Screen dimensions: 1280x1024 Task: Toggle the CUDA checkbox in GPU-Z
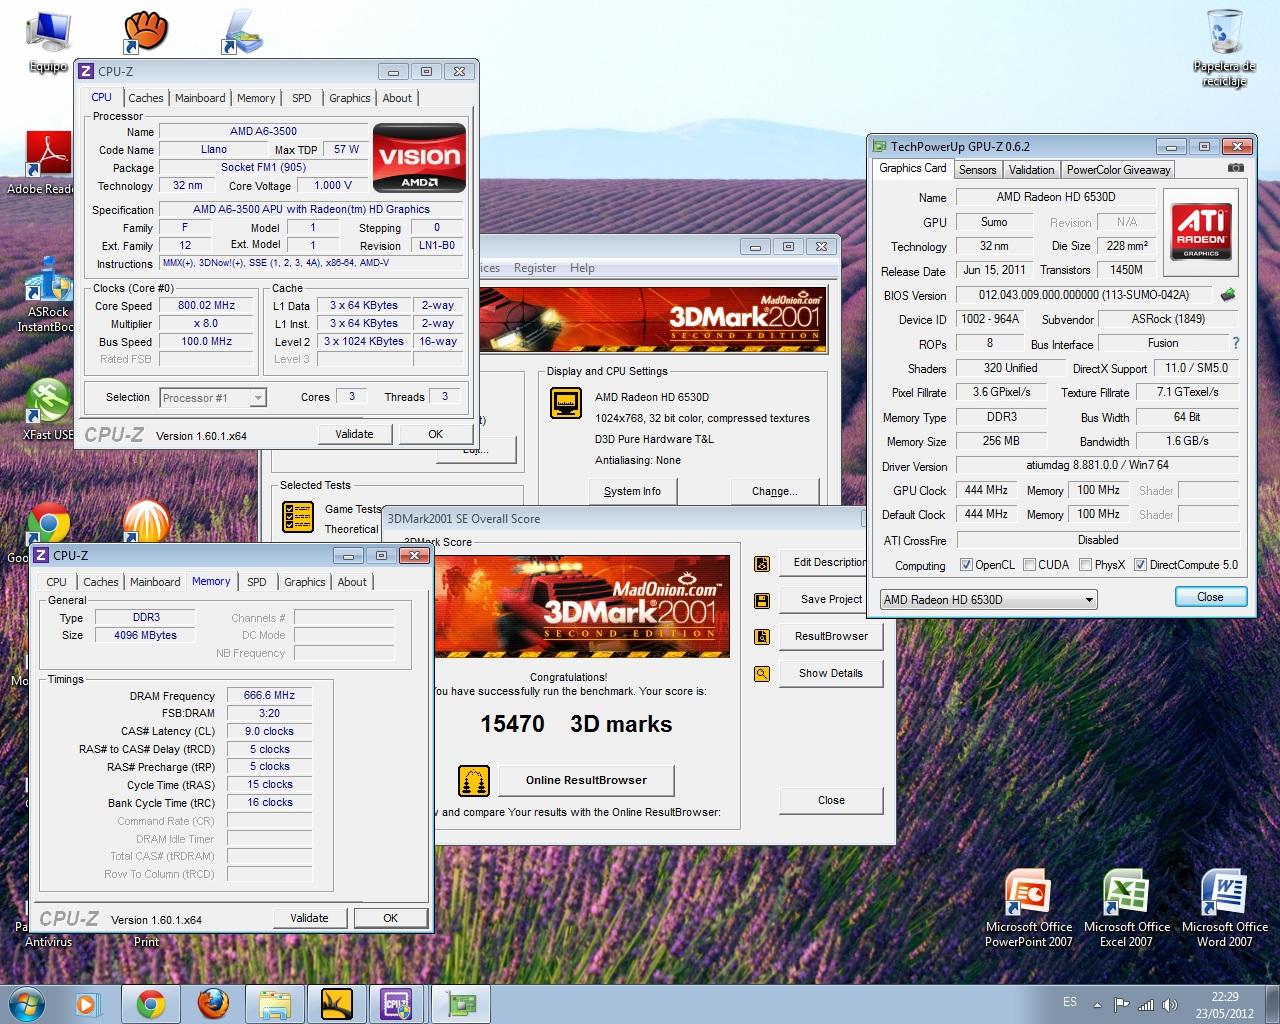point(1029,564)
